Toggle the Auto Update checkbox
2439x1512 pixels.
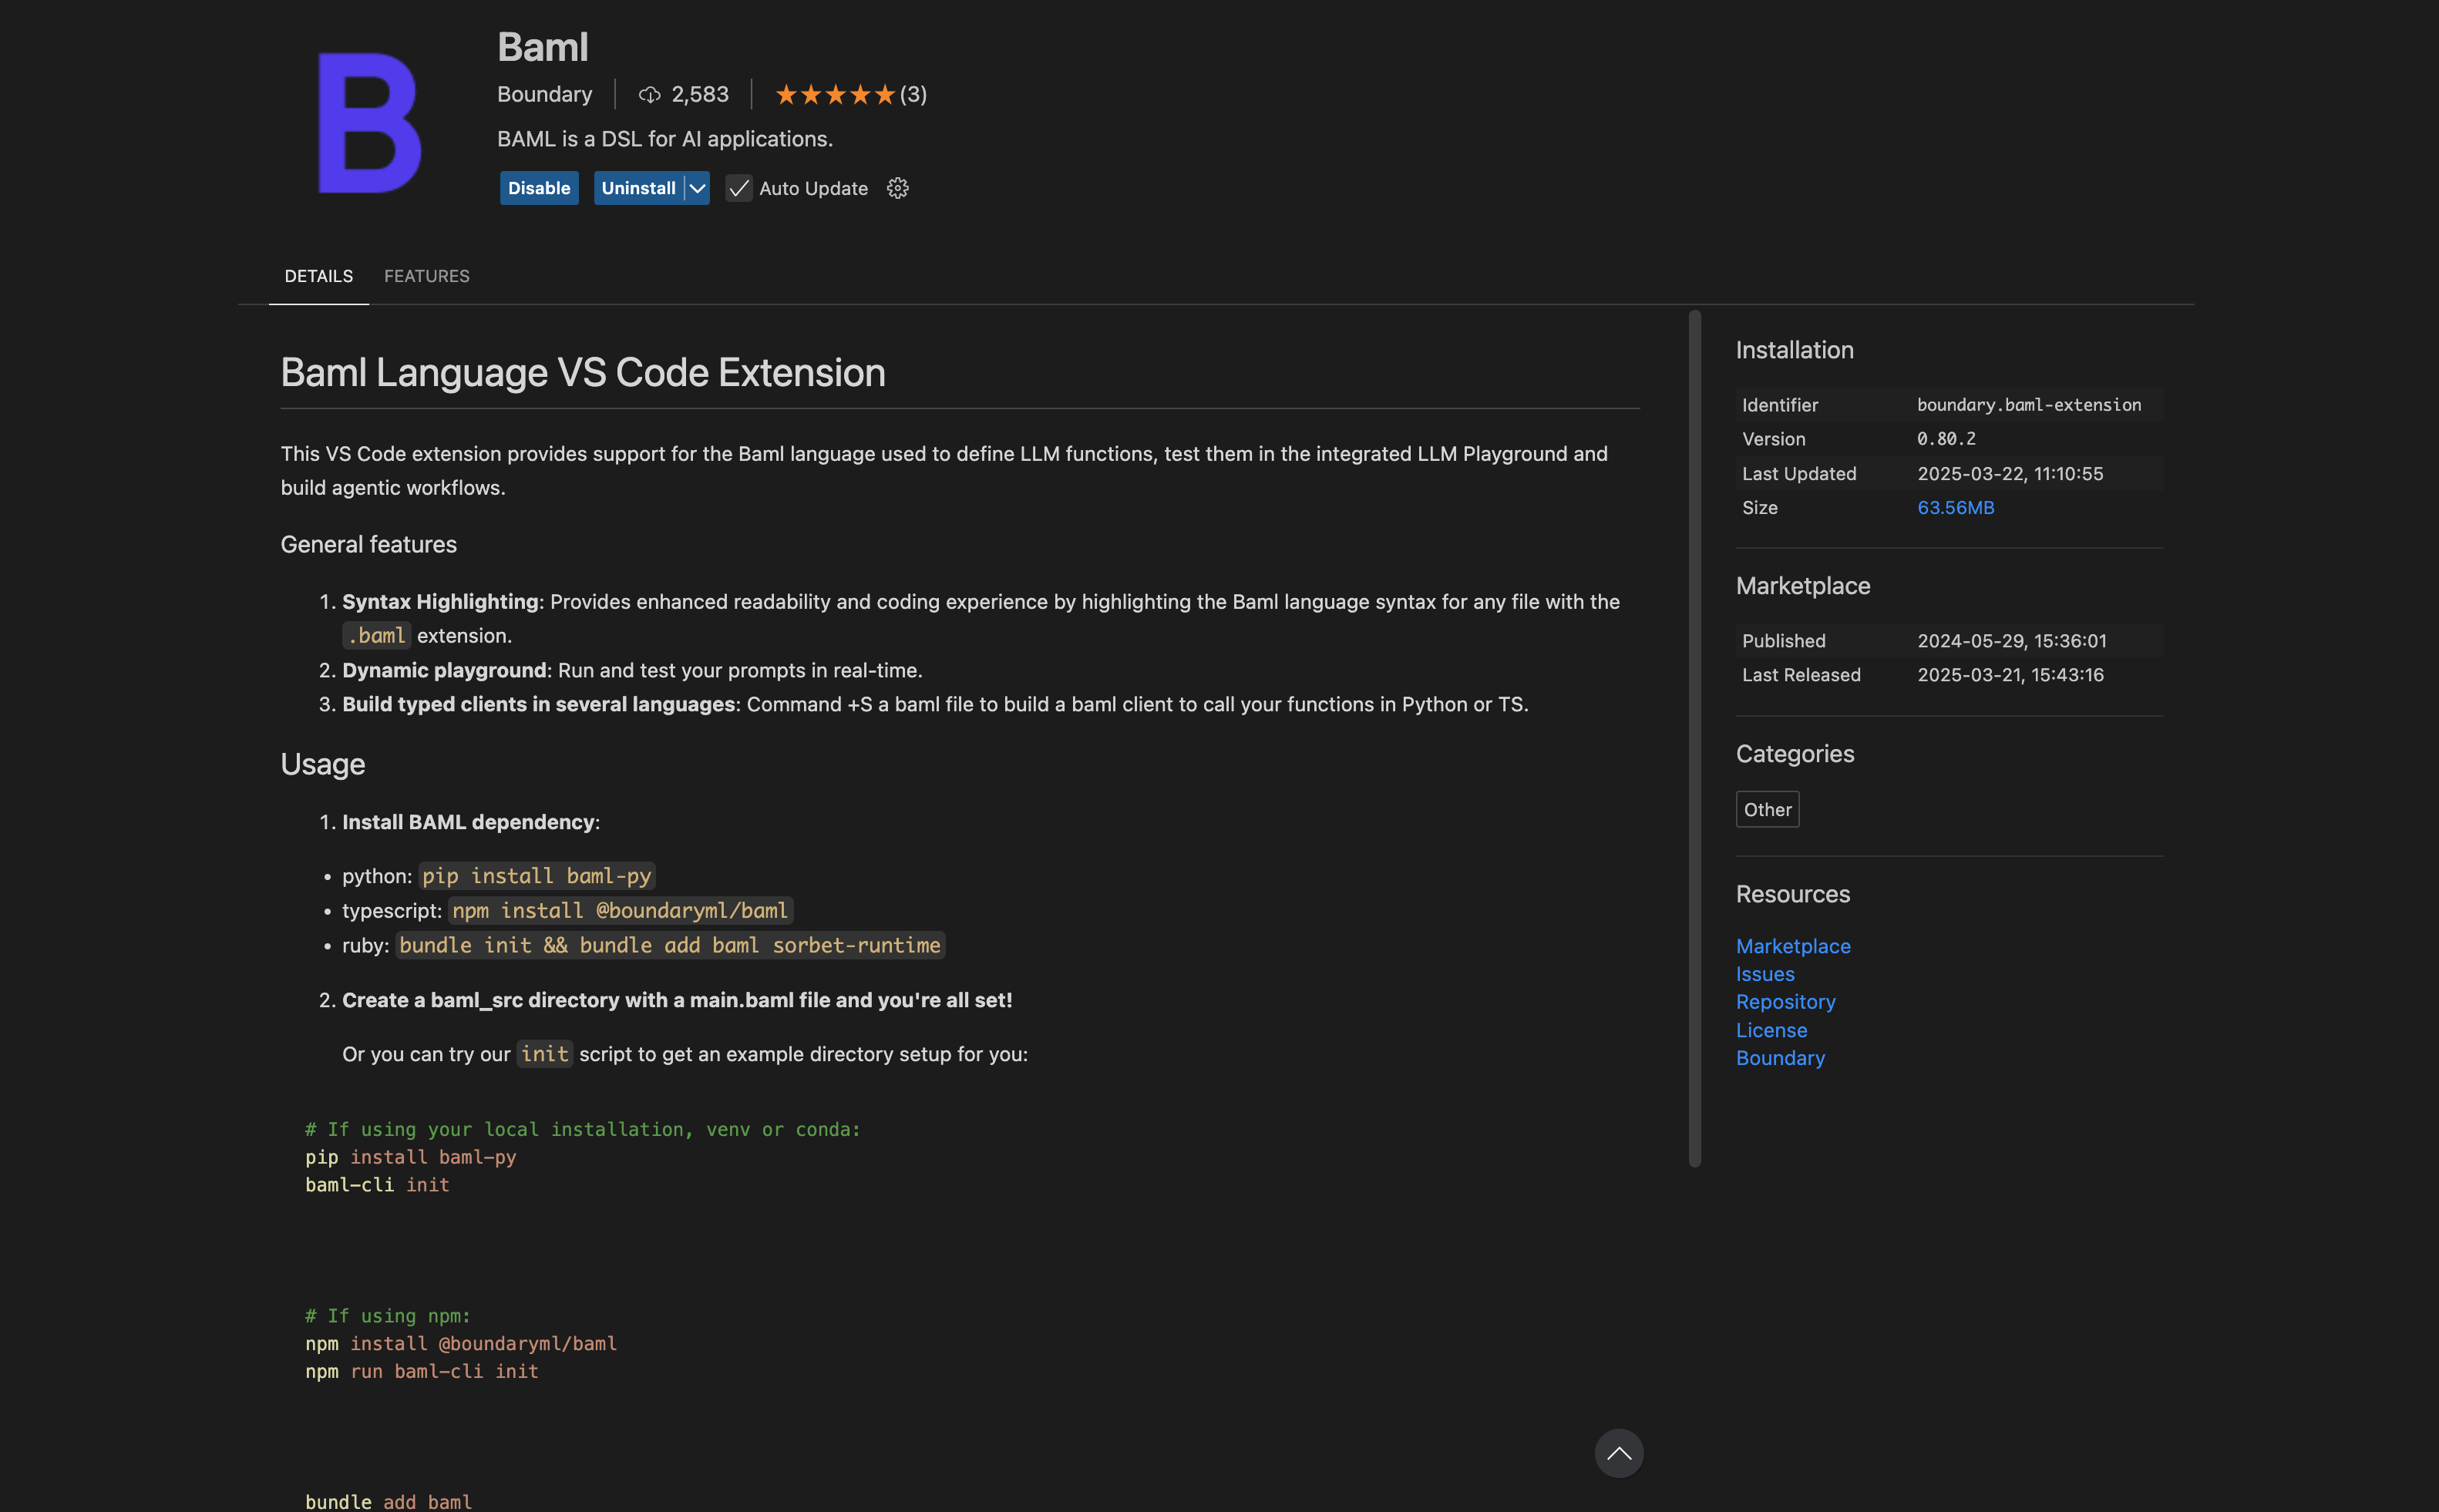click(x=739, y=188)
